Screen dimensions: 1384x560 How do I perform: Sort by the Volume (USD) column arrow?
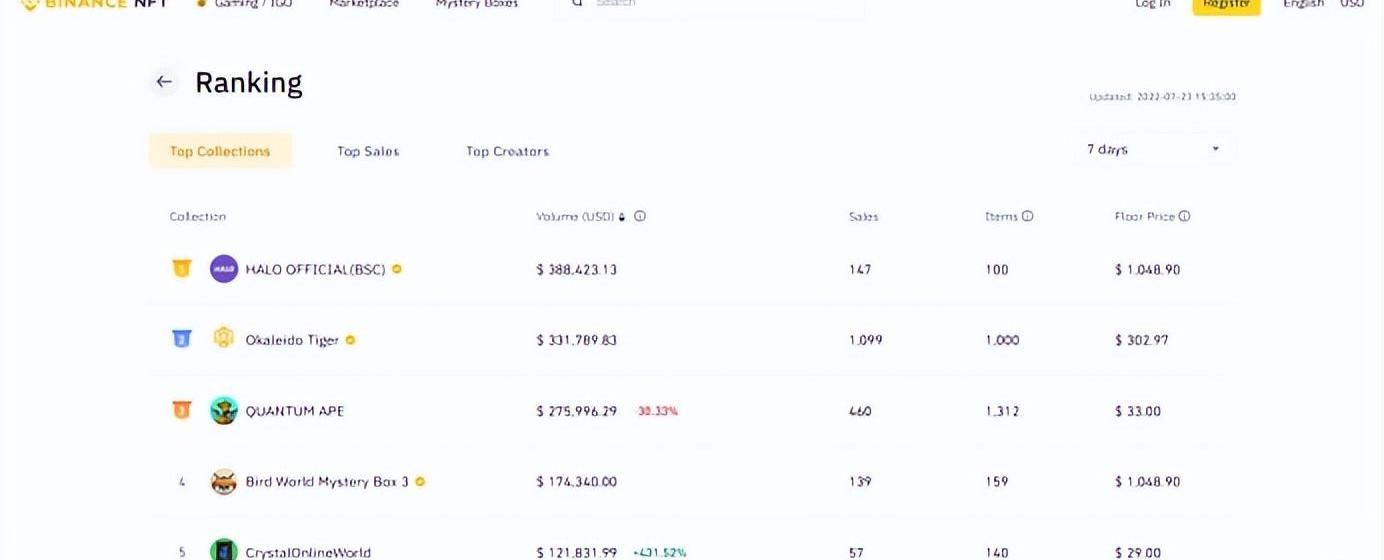pos(622,216)
